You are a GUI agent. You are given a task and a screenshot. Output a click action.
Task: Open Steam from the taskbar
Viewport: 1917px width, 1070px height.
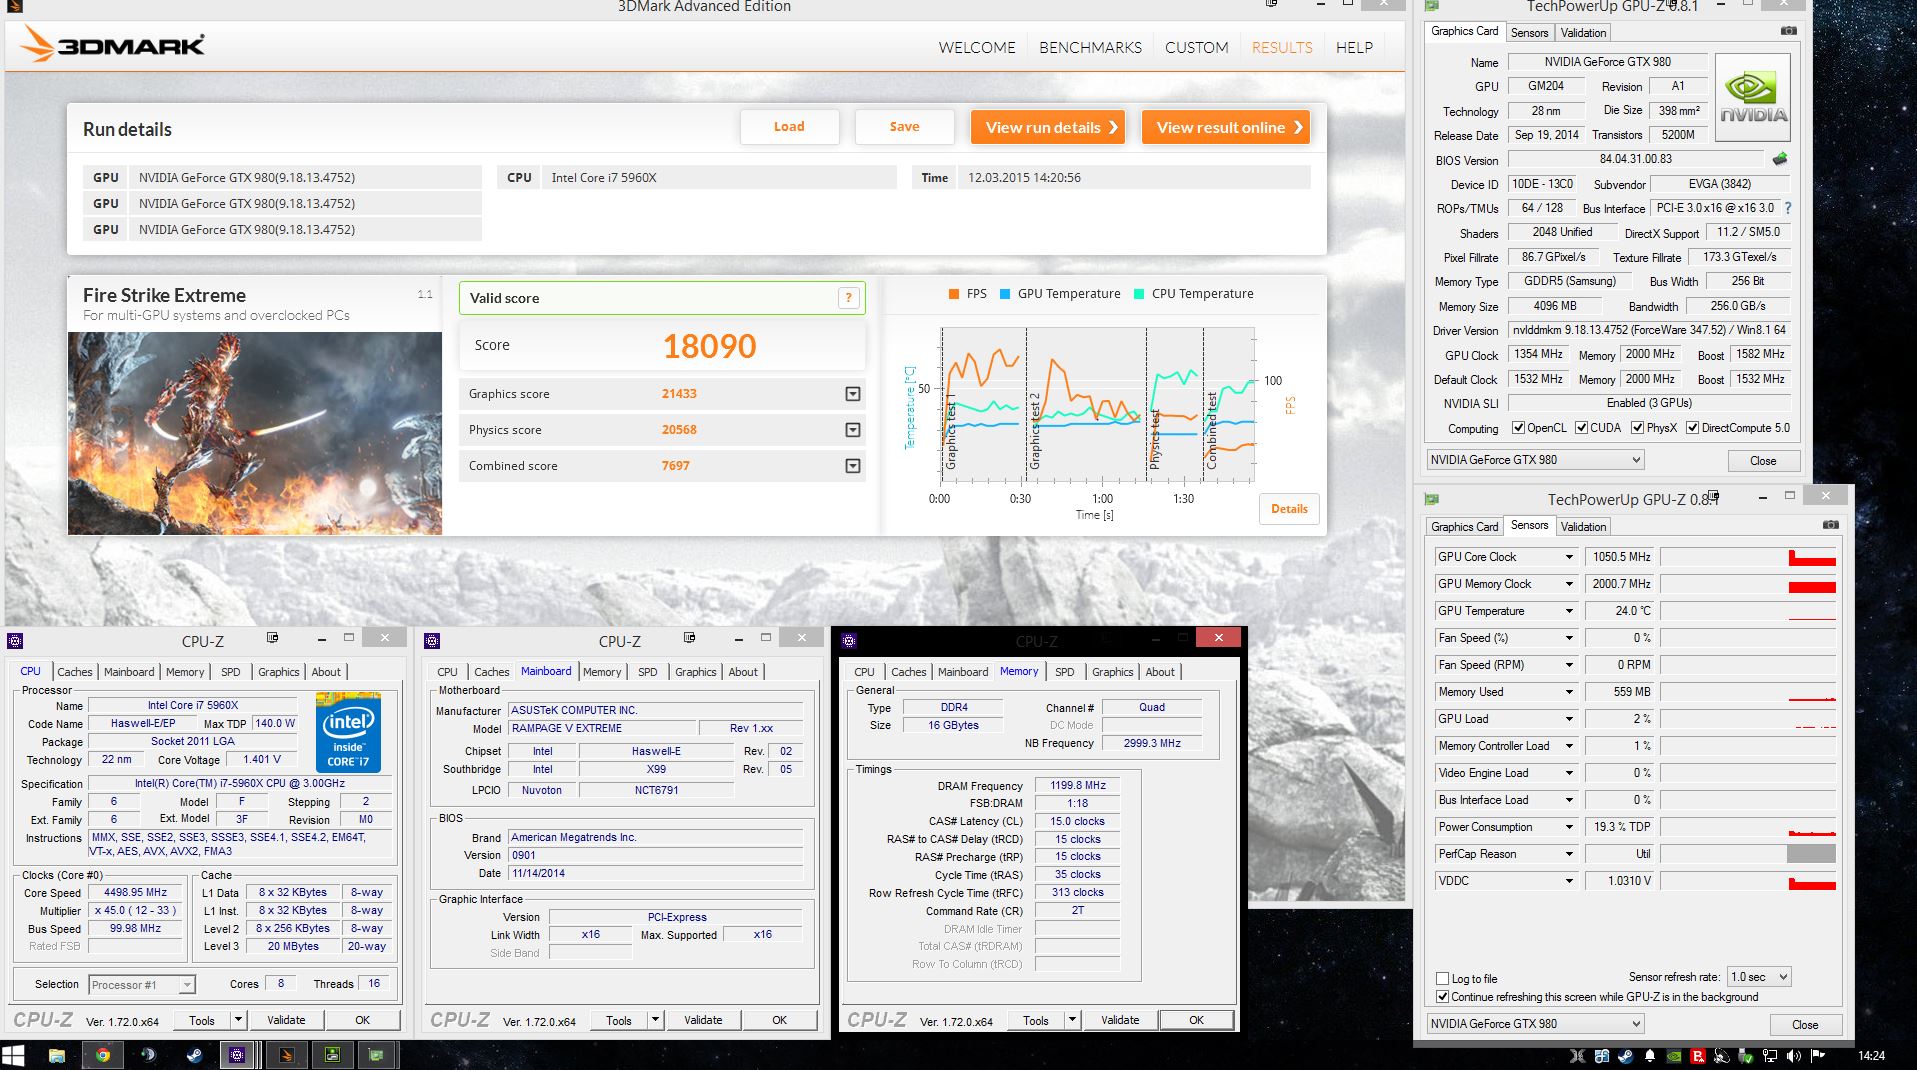[x=194, y=1055]
